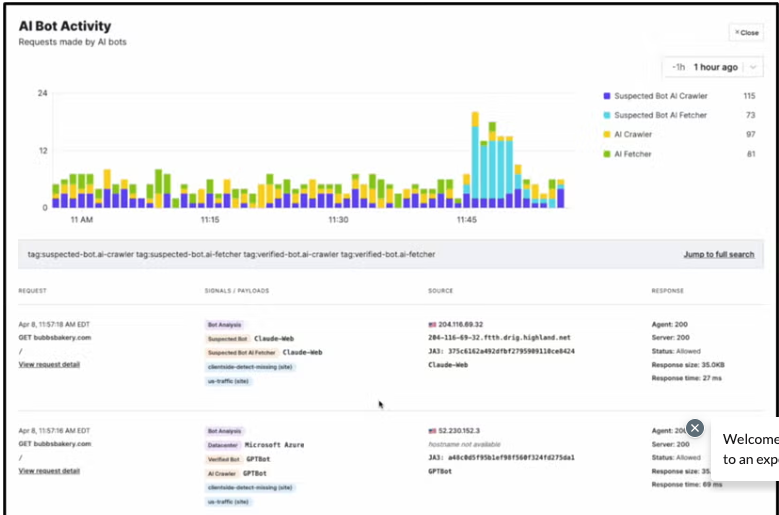This screenshot has height=515, width=779.
Task: Select the JA3 hash of the GPTBot request
Action: pyautogui.click(x=511, y=457)
